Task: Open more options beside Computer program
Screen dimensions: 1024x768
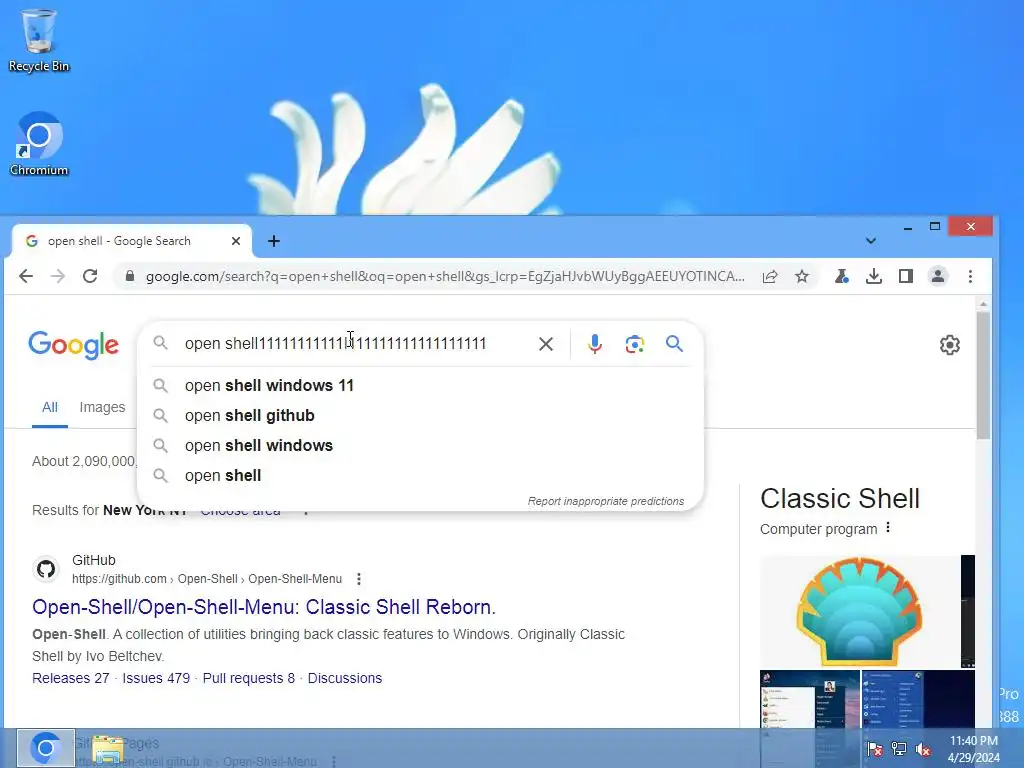Action: pos(888,528)
